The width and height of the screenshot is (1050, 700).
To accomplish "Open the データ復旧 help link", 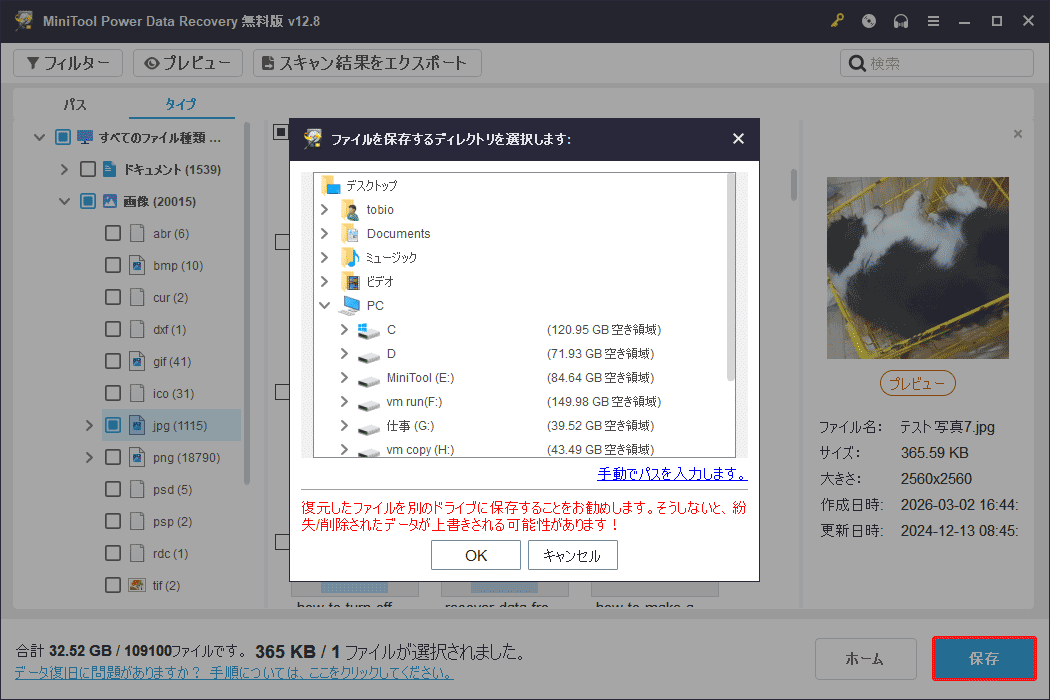I will pyautogui.click(x=234, y=673).
